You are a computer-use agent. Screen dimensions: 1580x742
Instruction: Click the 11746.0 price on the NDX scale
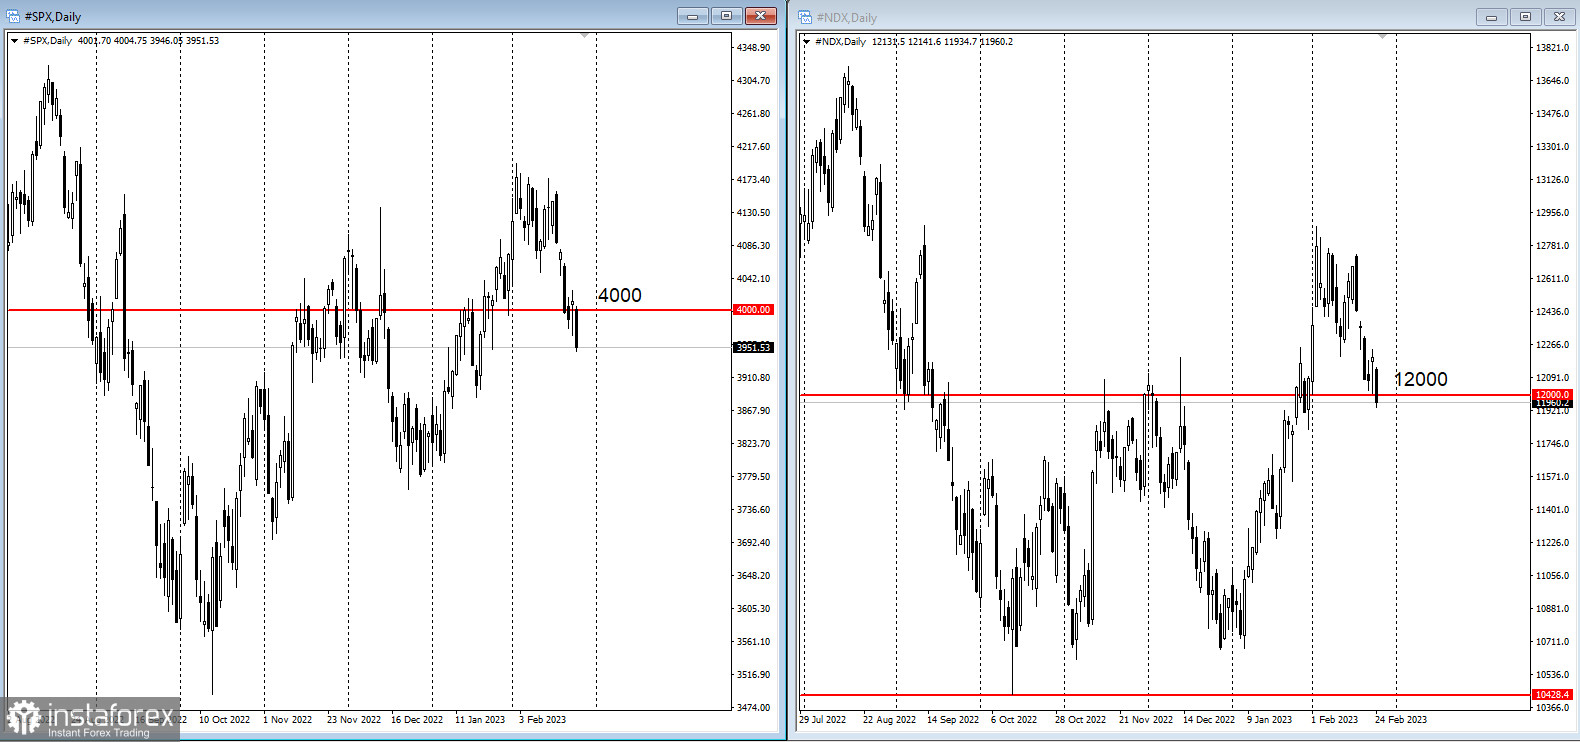pos(1552,444)
